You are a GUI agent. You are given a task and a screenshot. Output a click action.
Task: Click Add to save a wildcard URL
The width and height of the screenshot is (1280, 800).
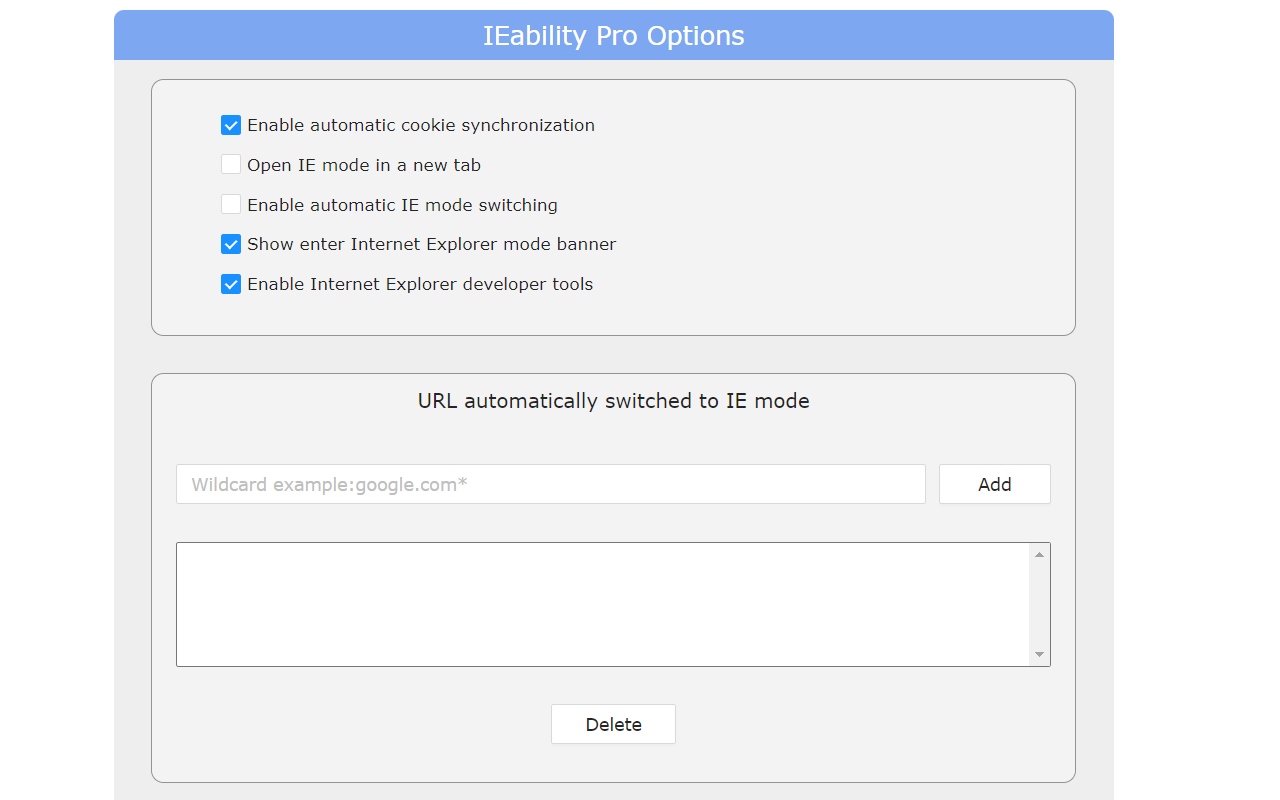coord(994,484)
